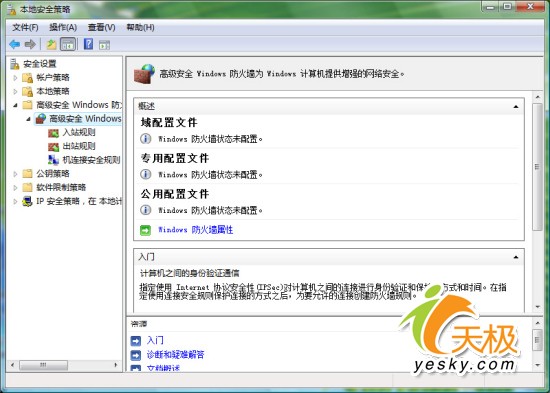Click the show/hide action pane icon
The image size is (550, 393).
[105, 45]
